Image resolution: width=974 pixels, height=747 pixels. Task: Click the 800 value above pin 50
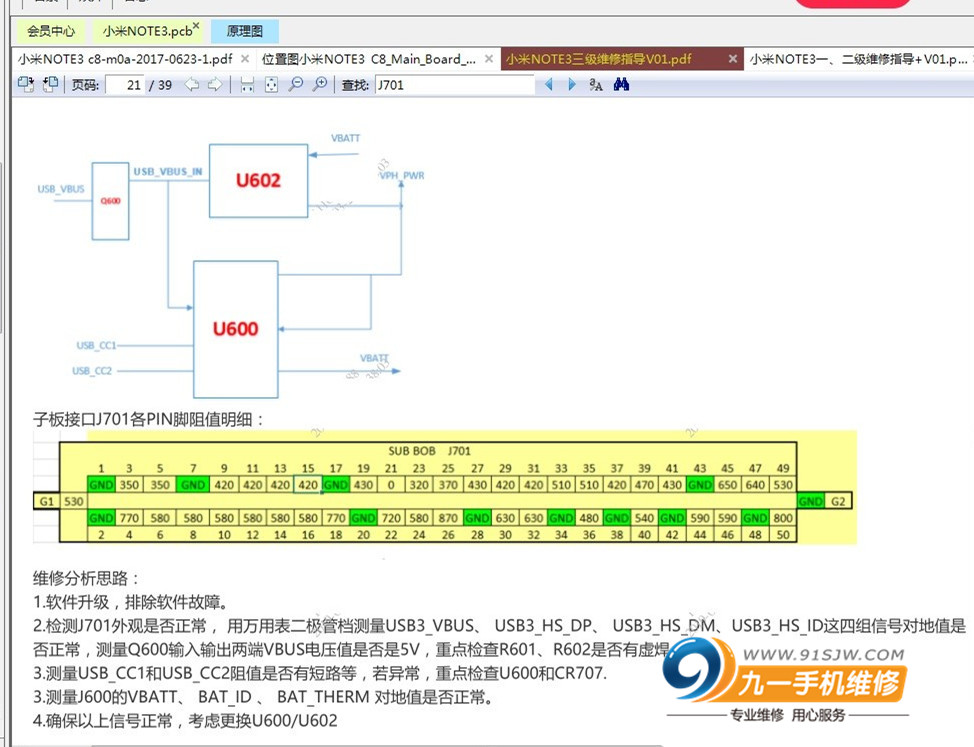click(783, 518)
